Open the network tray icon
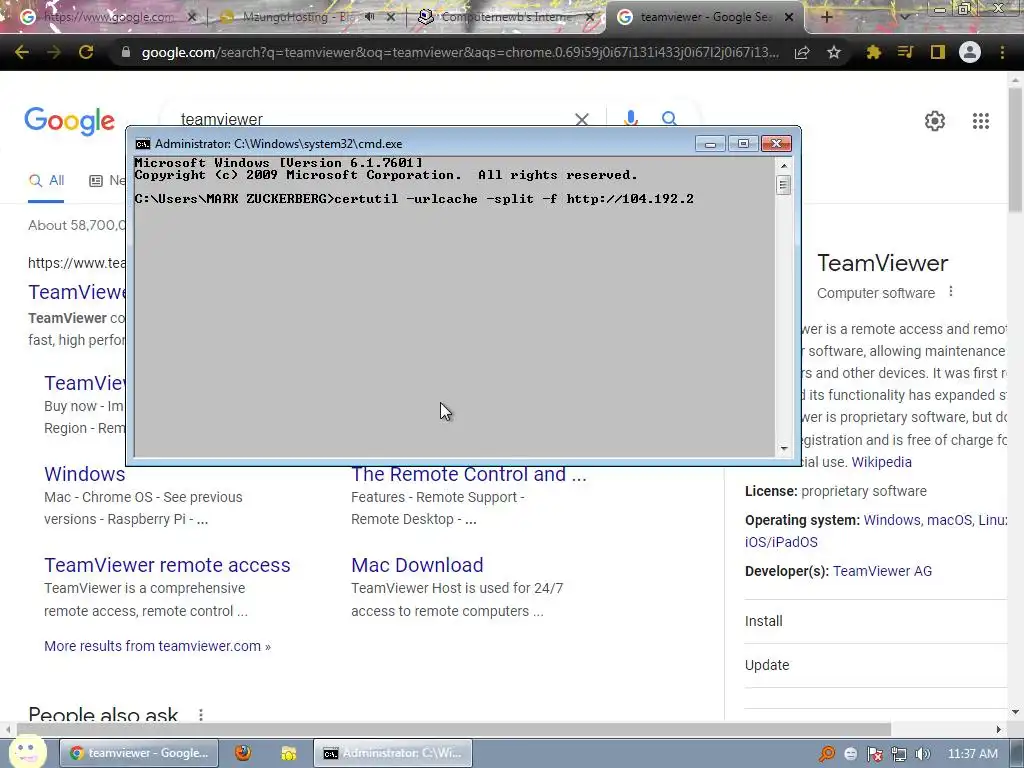 (899, 754)
